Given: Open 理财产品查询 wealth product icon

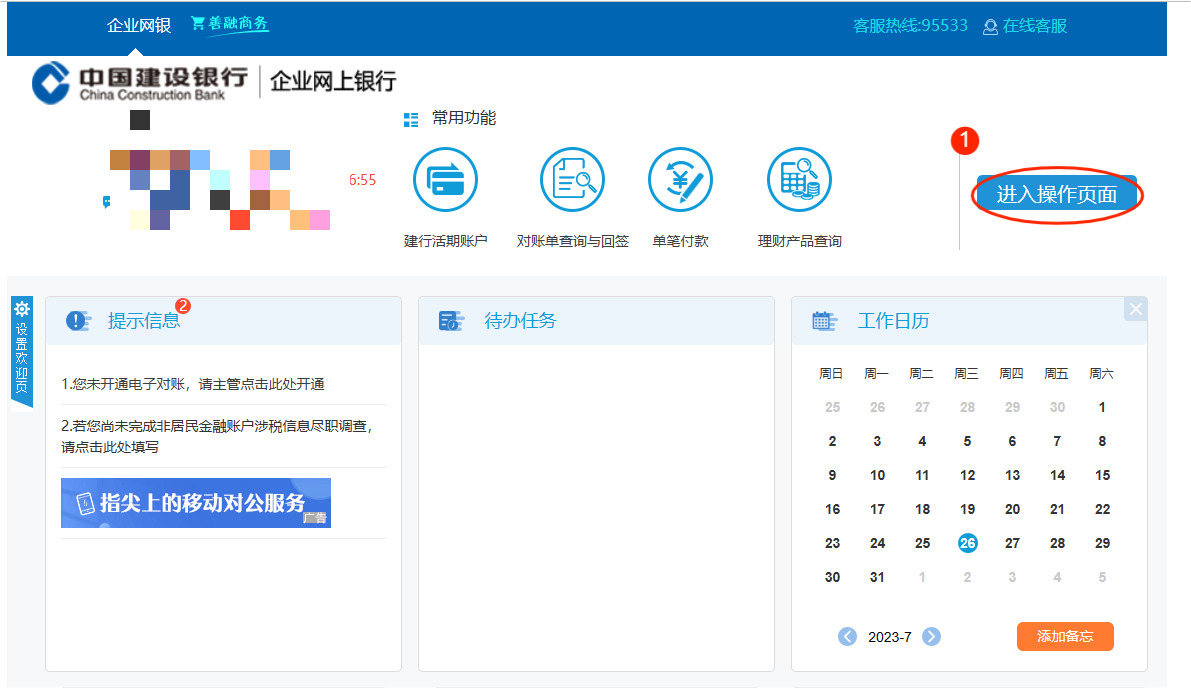Looking at the screenshot, I should click(799, 180).
